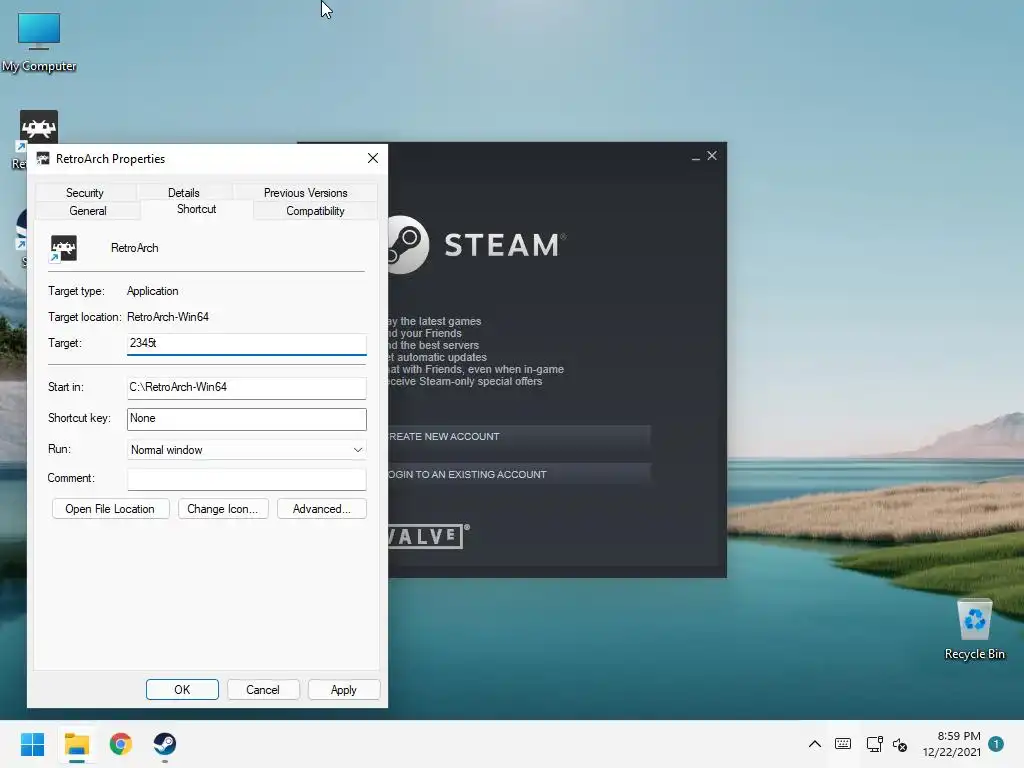Open the notification badge in taskbar
Screen dimensions: 1024x768
point(996,744)
